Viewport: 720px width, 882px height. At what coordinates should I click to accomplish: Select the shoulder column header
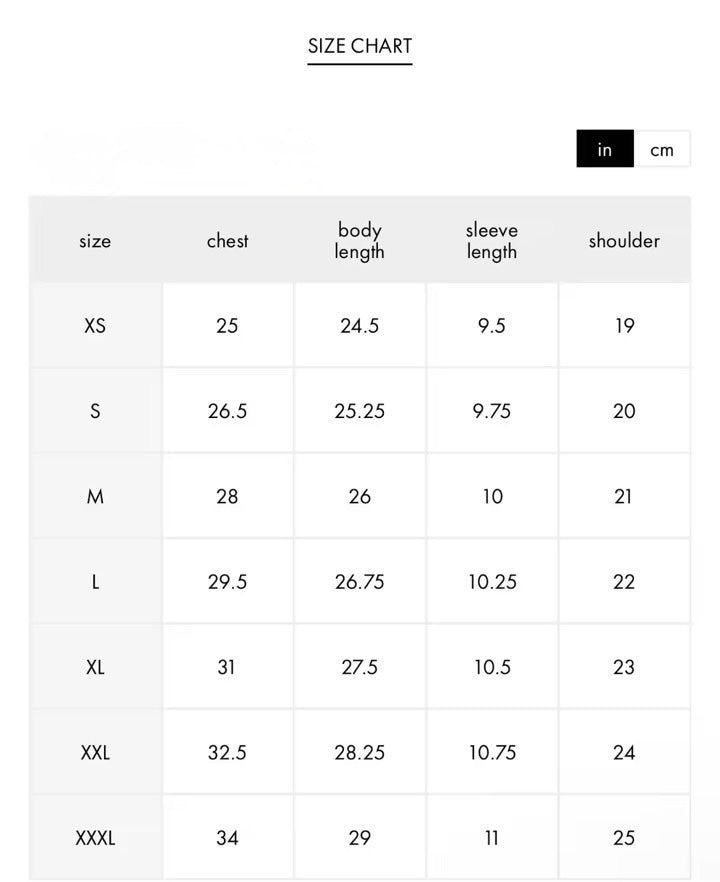[624, 241]
